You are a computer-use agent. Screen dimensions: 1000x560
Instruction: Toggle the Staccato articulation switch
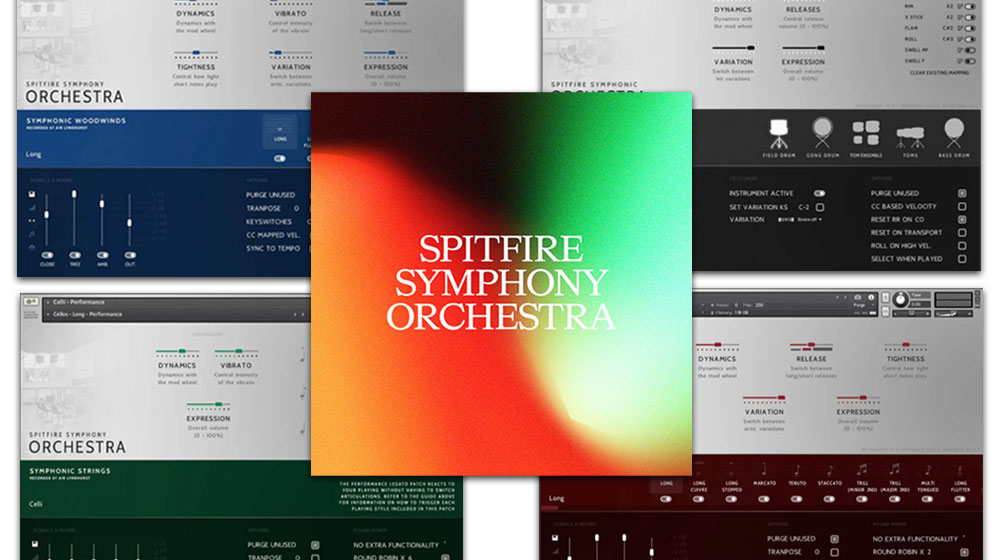(830, 499)
